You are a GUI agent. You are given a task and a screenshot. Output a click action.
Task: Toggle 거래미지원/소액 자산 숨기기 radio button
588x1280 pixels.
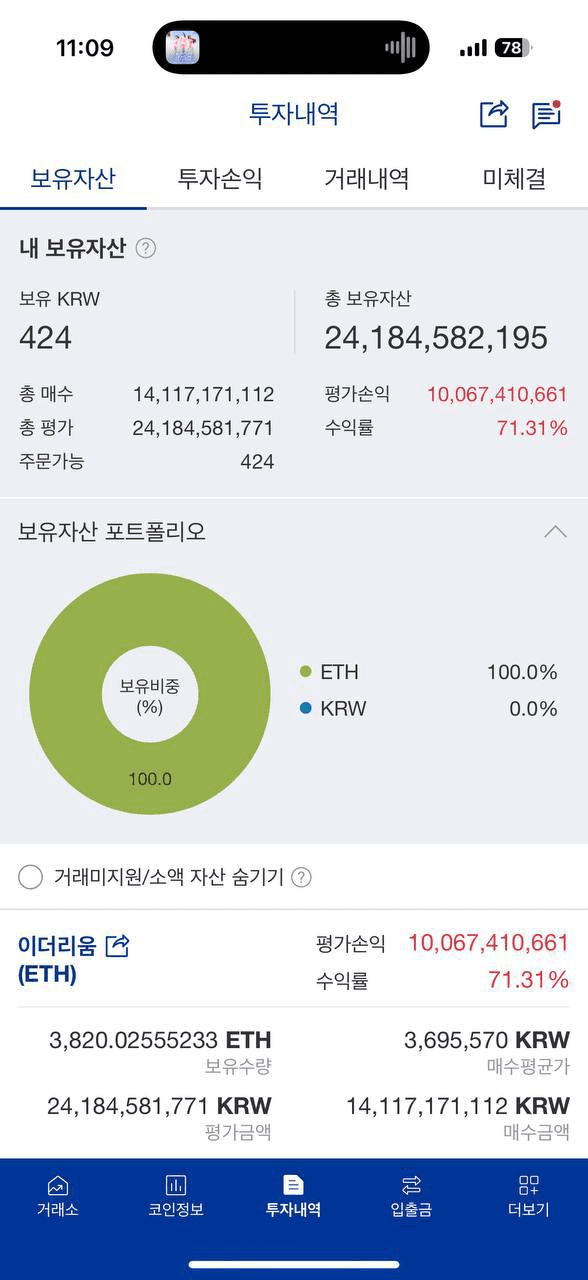[30, 877]
